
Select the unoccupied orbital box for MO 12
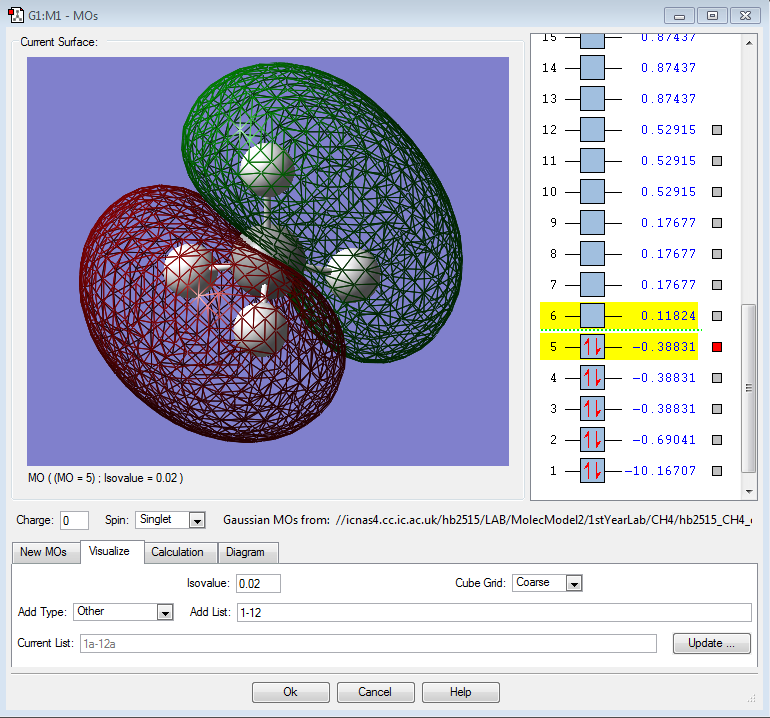[592, 130]
